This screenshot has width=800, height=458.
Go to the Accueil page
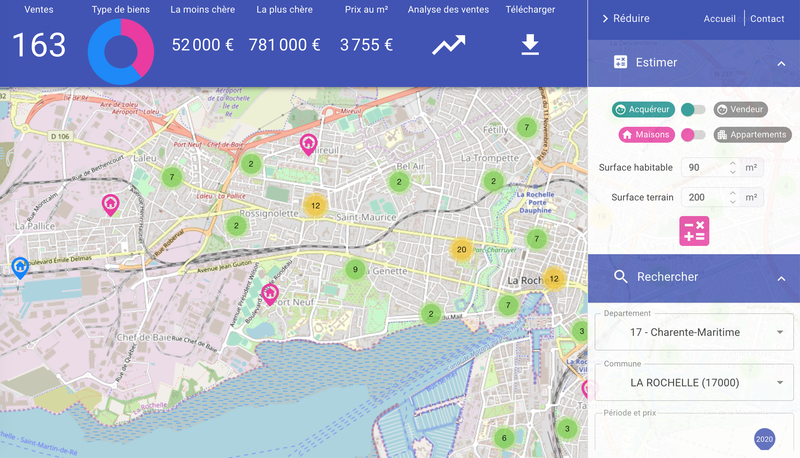click(719, 19)
